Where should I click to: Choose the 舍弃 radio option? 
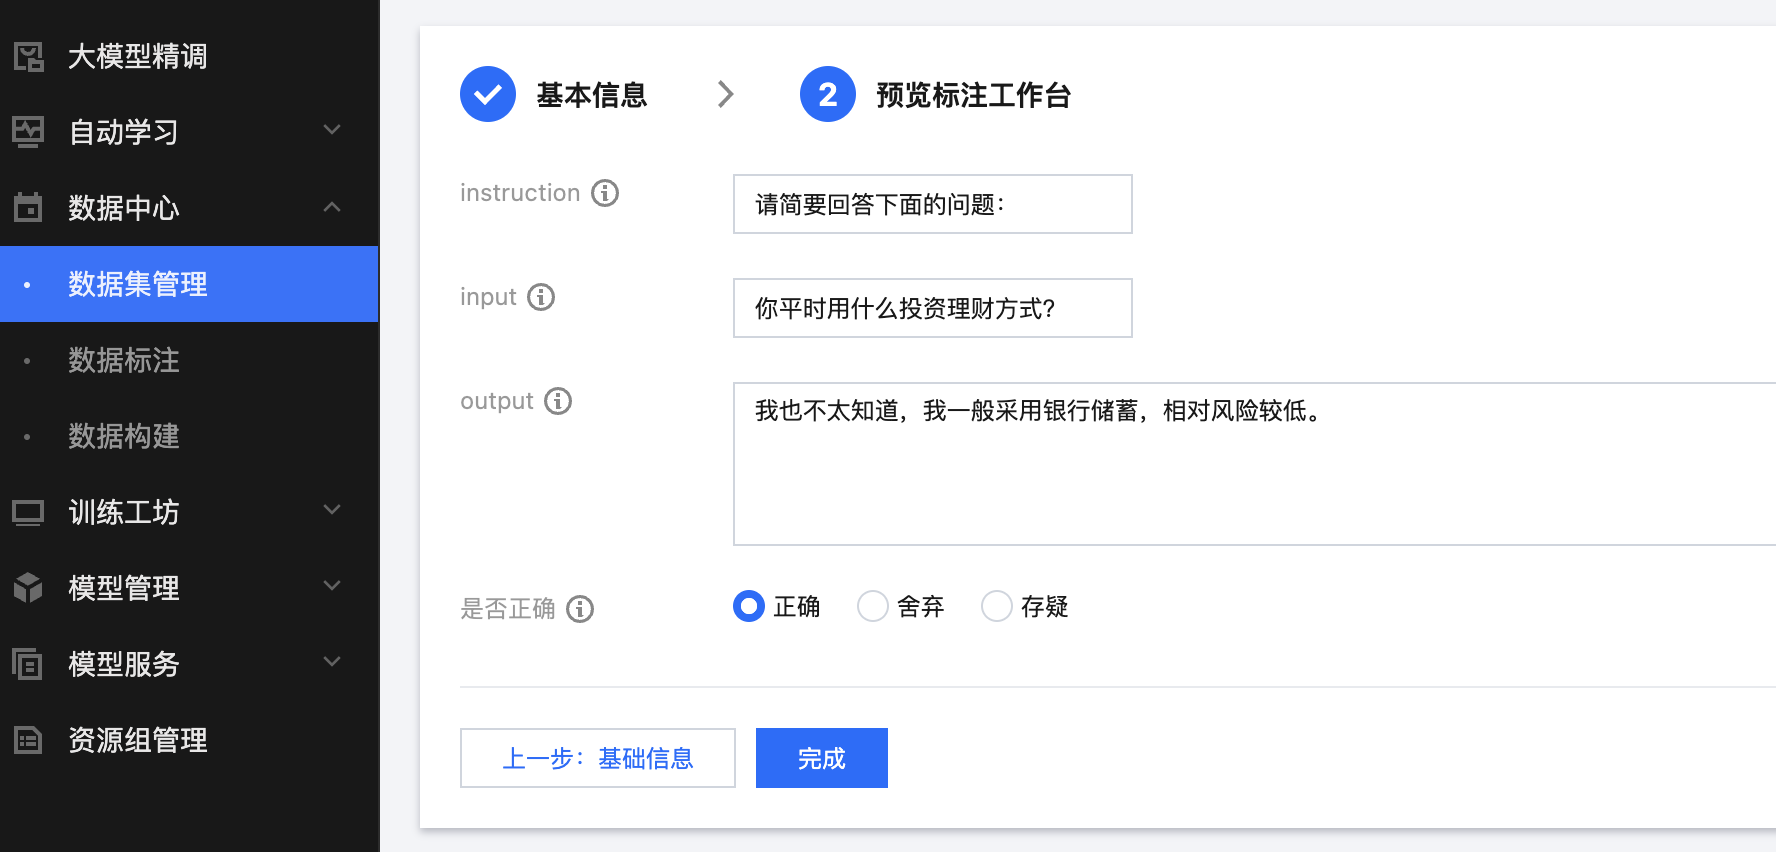click(x=873, y=606)
